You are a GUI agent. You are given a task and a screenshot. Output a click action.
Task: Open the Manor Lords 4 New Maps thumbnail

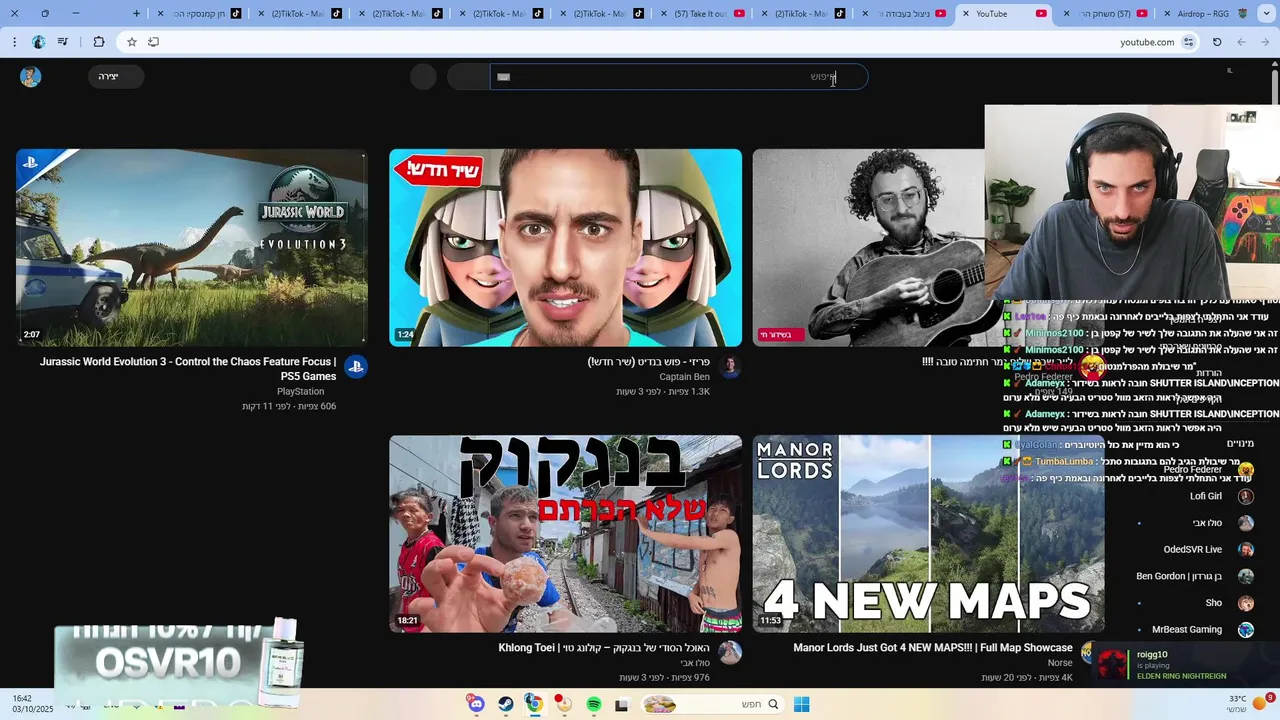pyautogui.click(x=928, y=534)
